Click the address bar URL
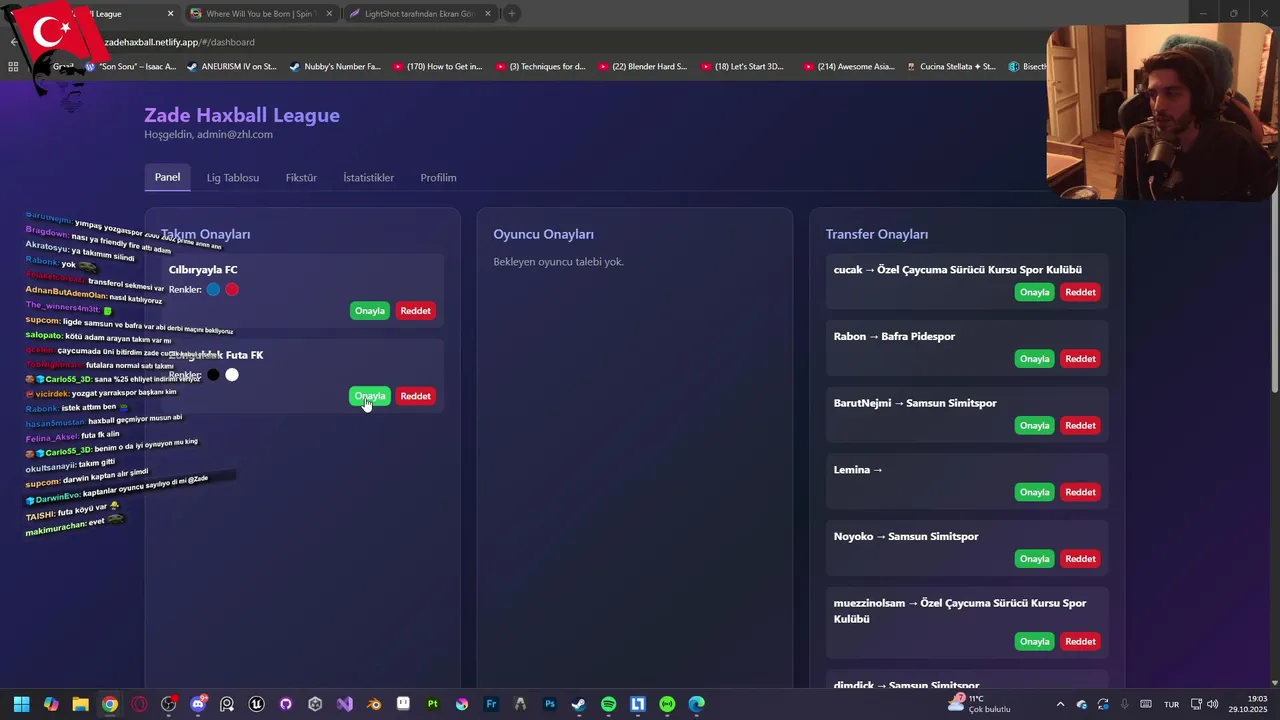 click(180, 42)
